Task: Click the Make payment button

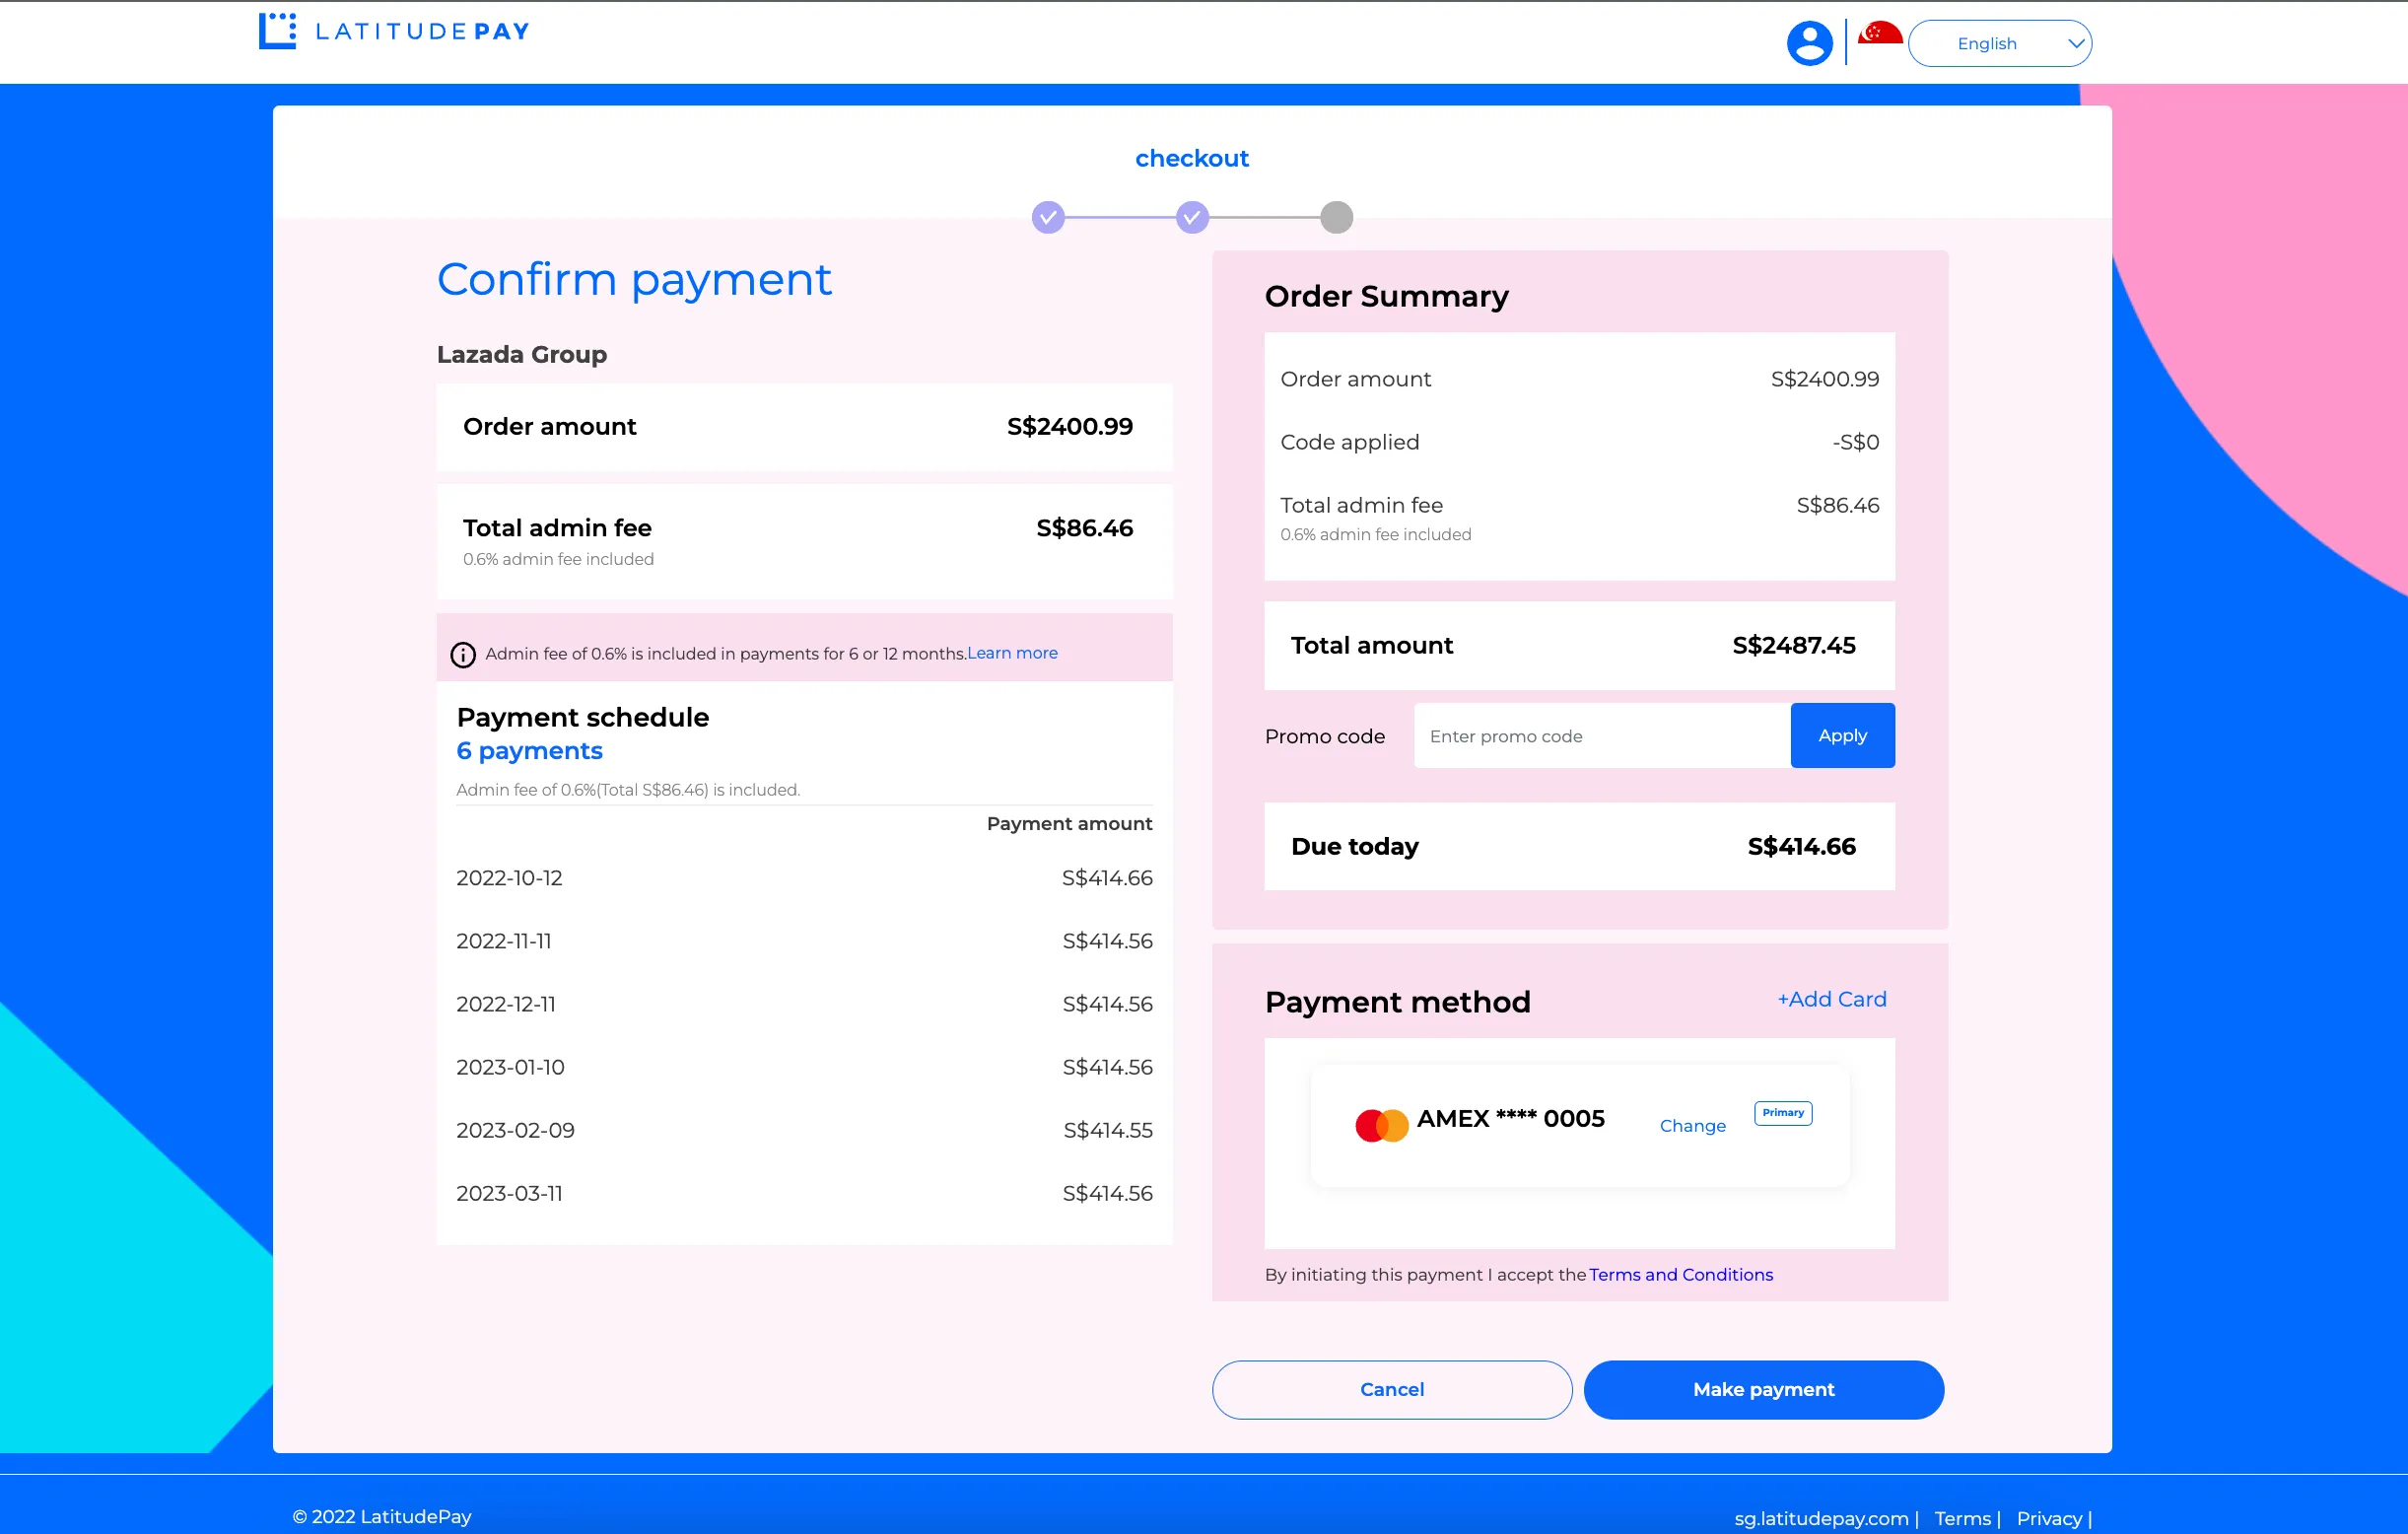Action: [1764, 1390]
